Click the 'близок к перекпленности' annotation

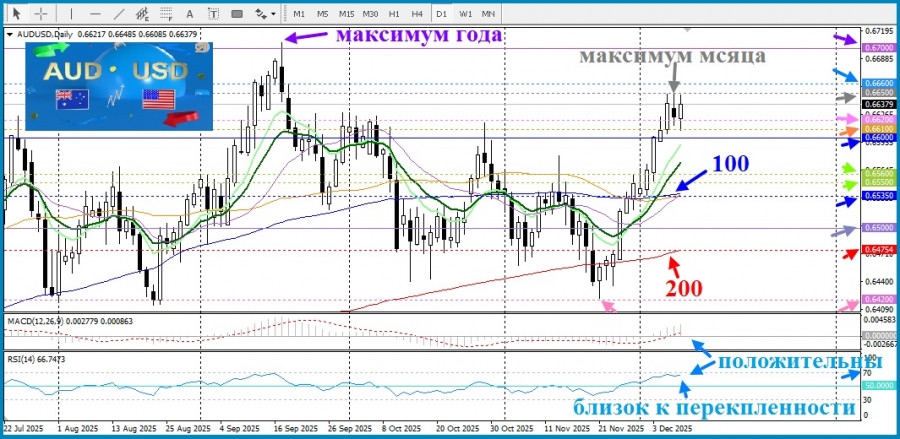(x=715, y=407)
